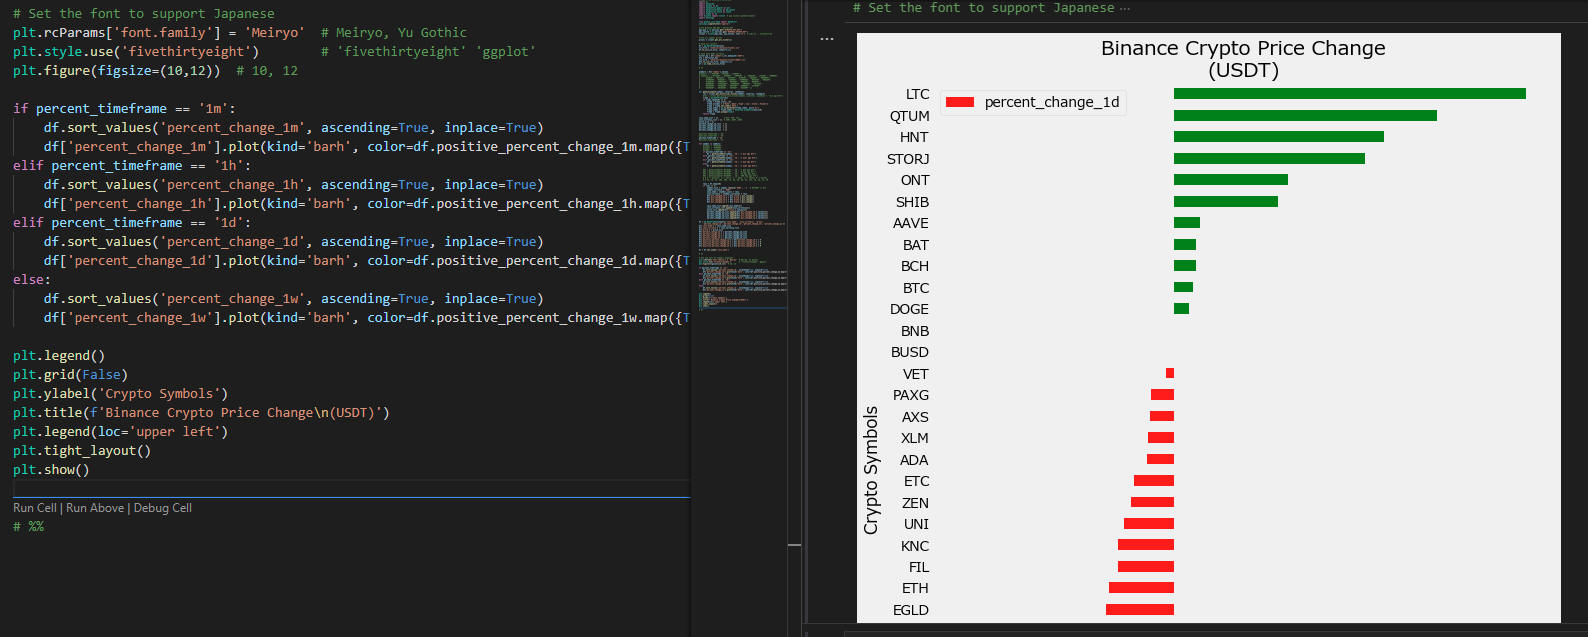Screen dimensions: 1588x637
Task: Click the BNB label on the chart
Action: point(915,331)
